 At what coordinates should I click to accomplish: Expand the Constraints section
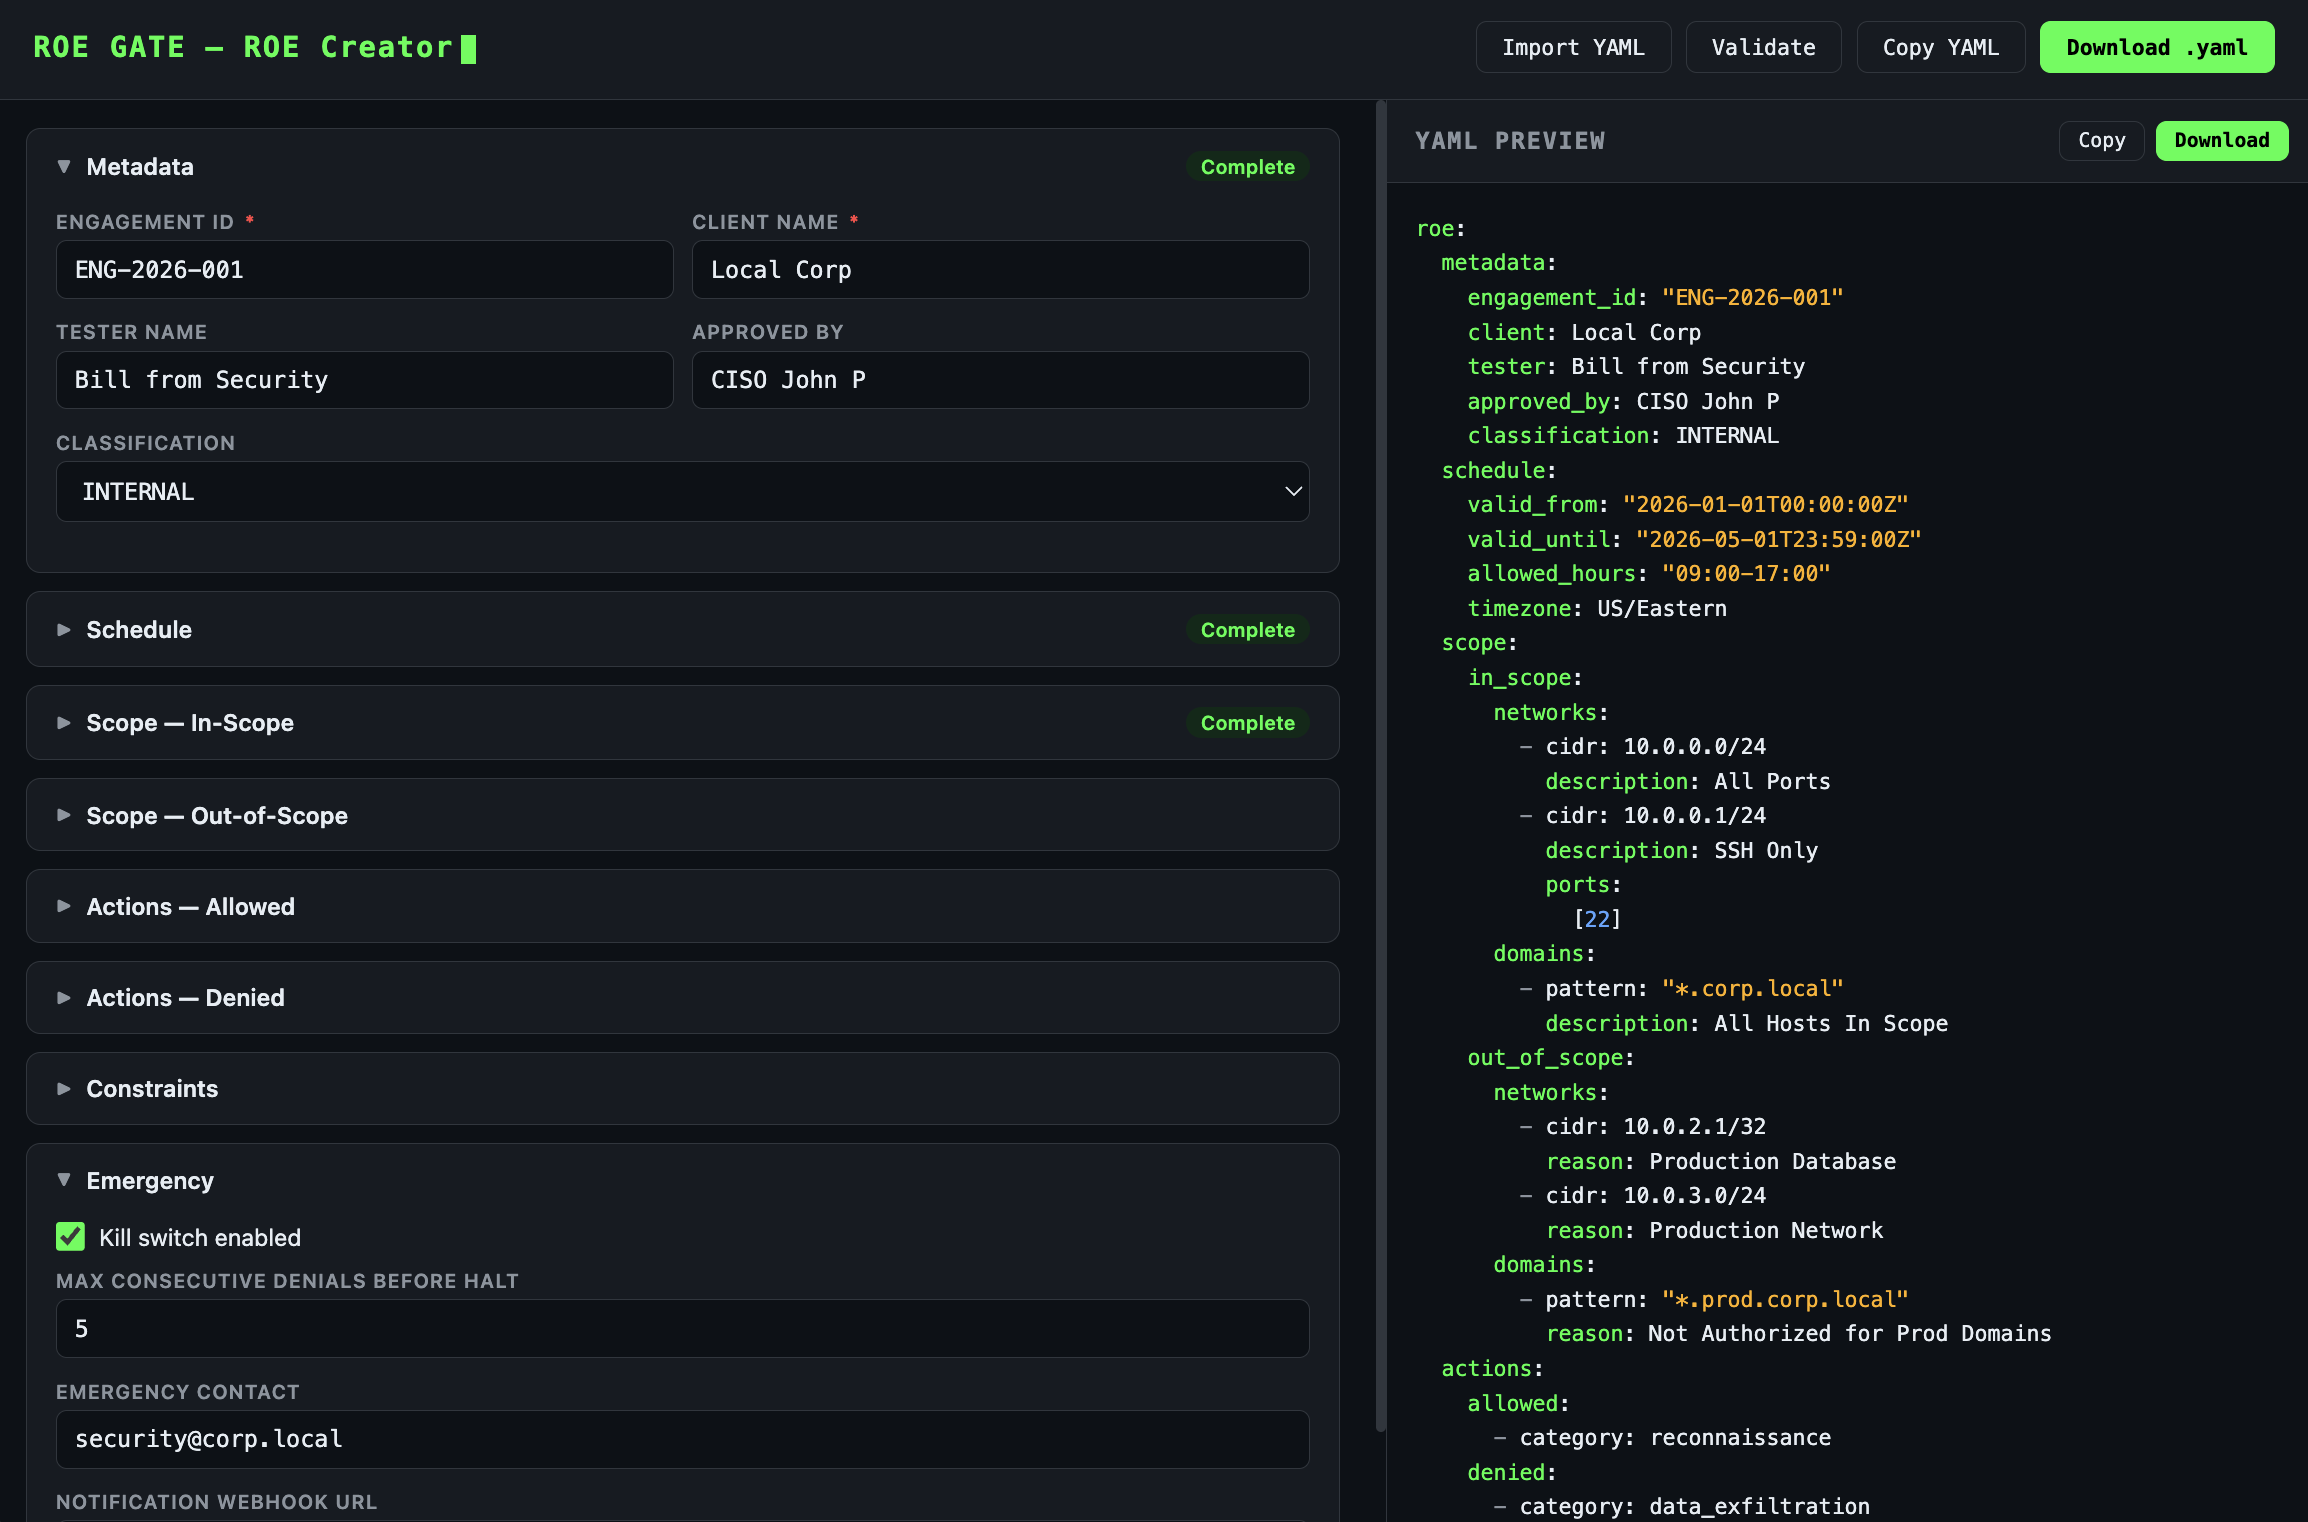[x=153, y=1088]
